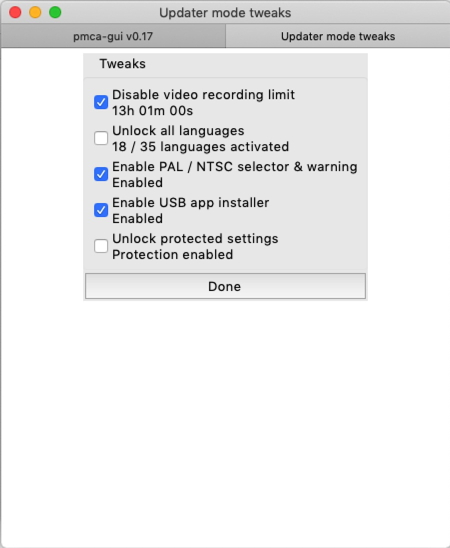Enable the Unlock all languages checkbox
450x548 pixels.
point(101,138)
